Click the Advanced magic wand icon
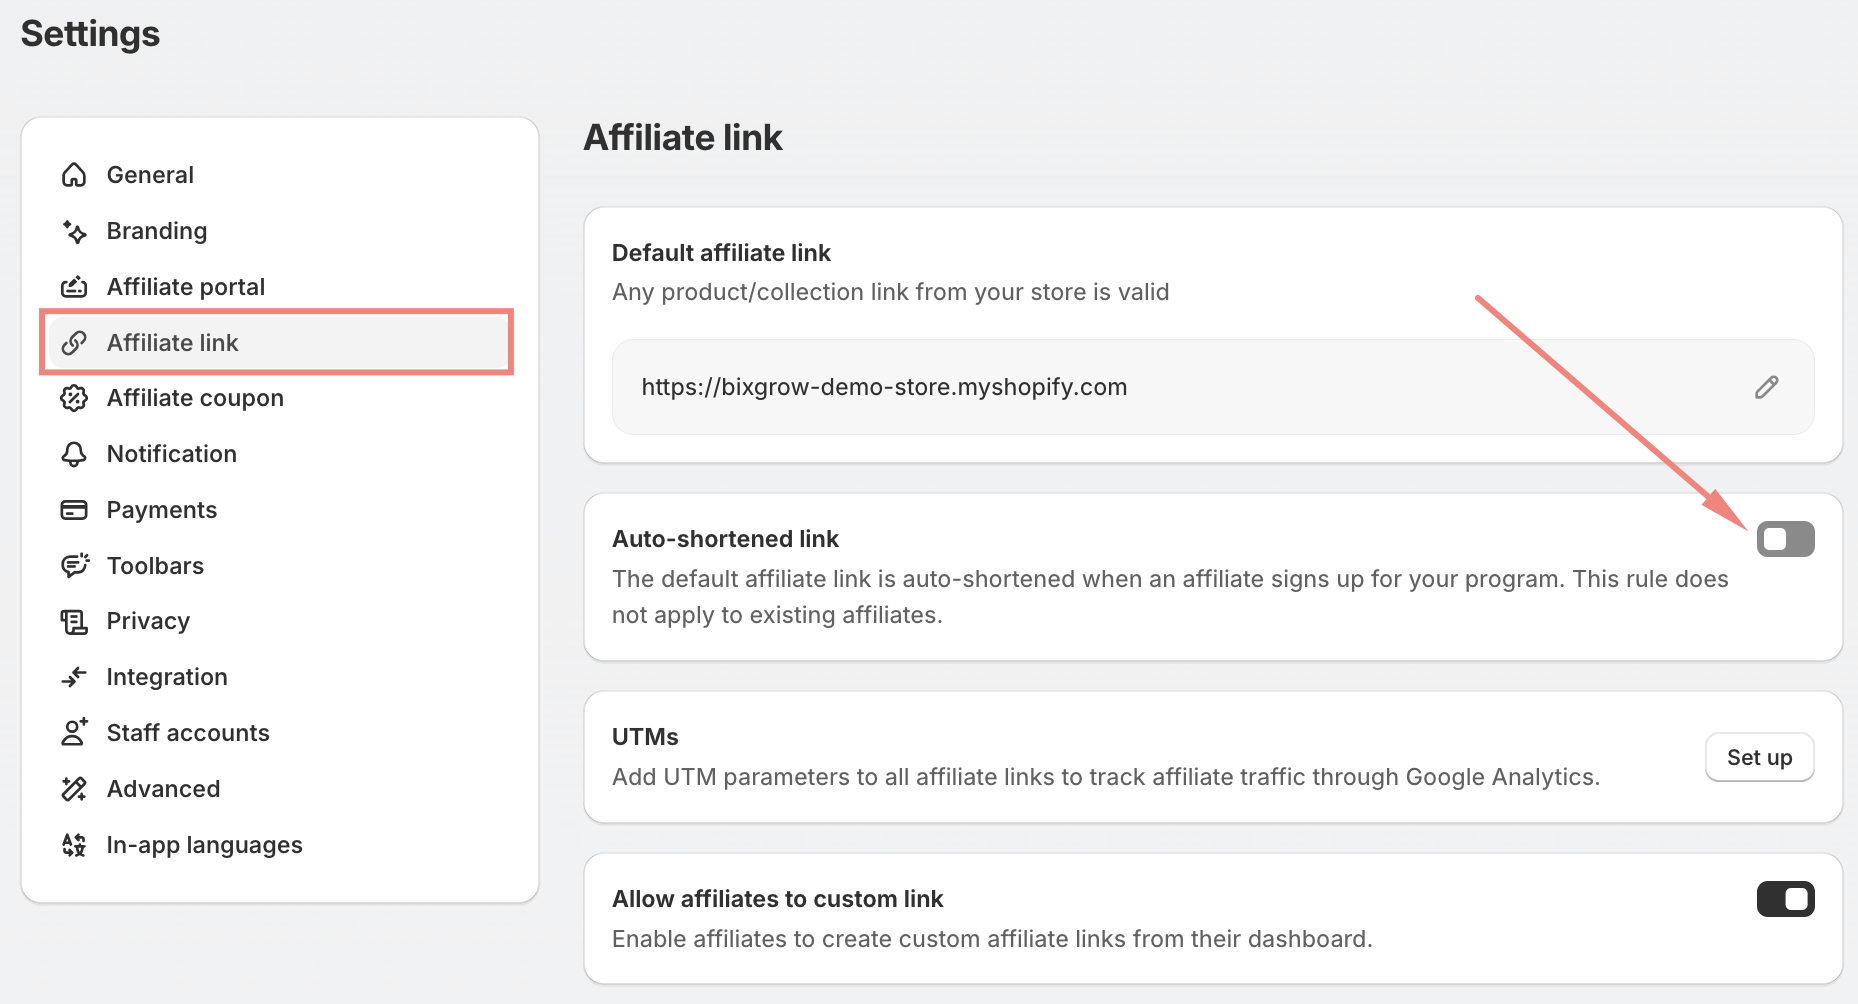This screenshot has width=1858, height=1004. click(74, 789)
